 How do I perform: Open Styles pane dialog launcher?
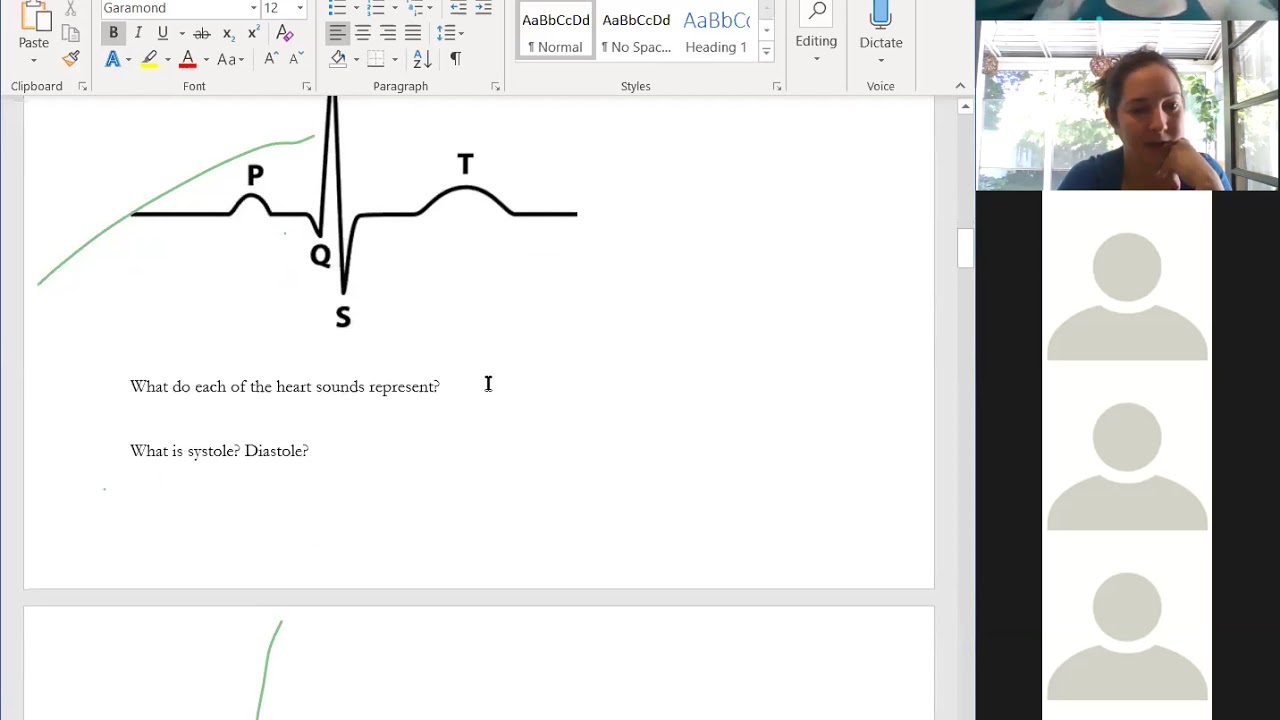pos(776,87)
